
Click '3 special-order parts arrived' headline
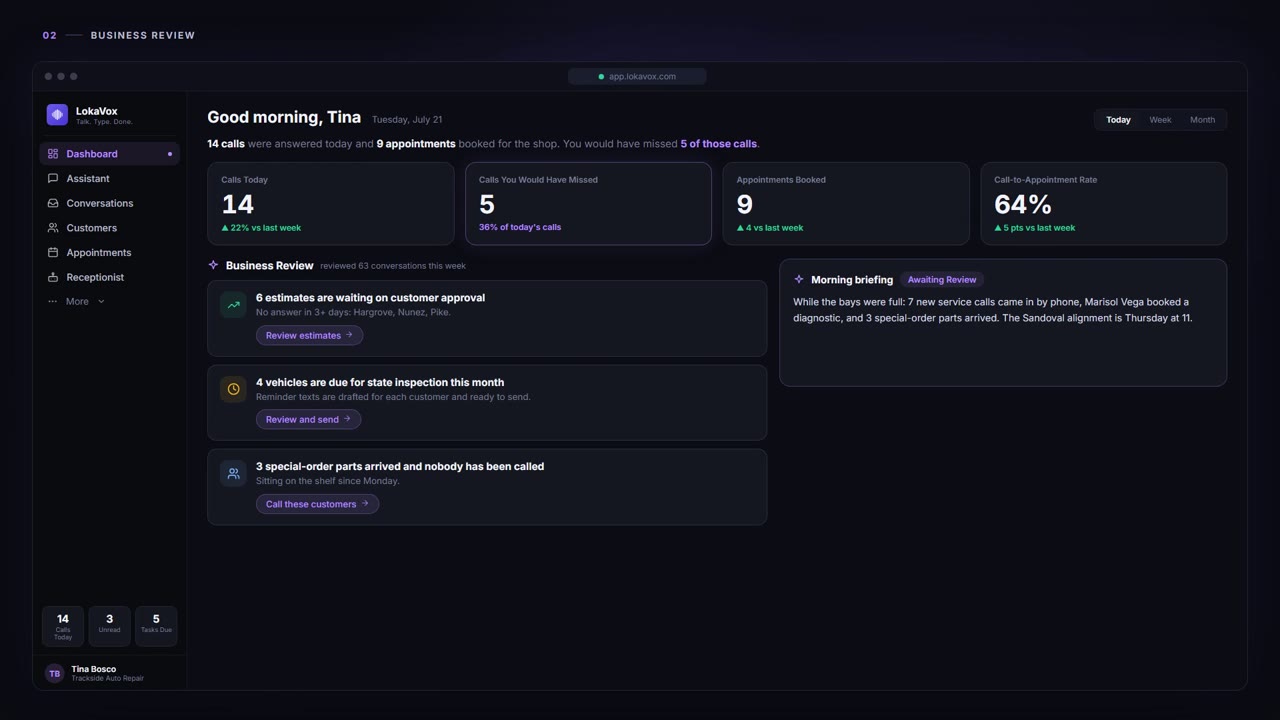400,466
